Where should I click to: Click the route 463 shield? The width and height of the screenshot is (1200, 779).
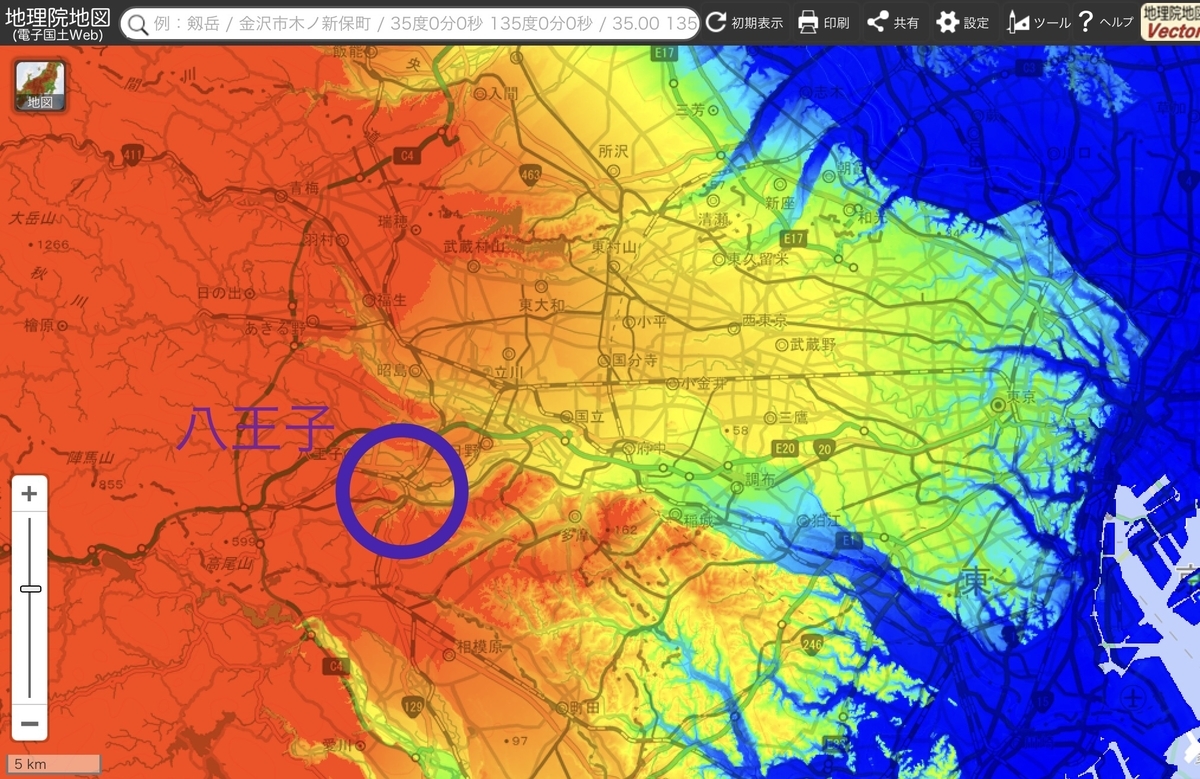[x=531, y=175]
